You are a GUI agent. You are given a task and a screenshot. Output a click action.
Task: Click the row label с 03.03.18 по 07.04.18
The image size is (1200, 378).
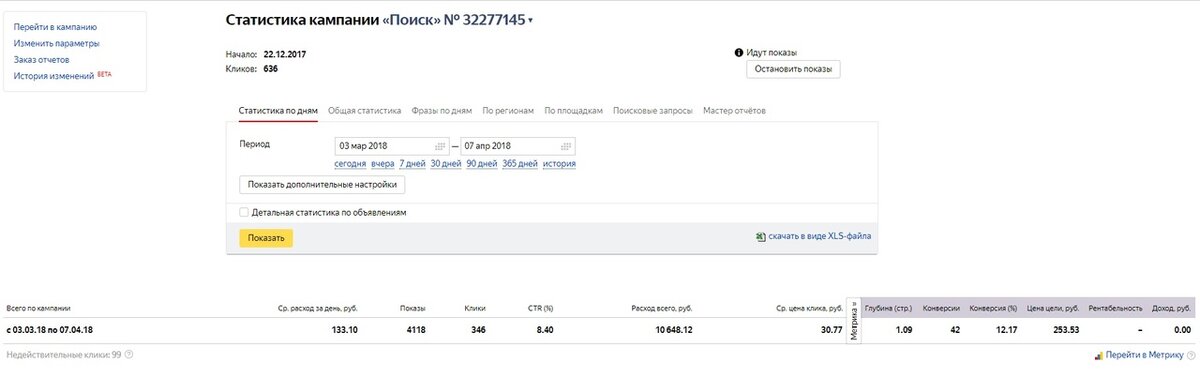(x=50, y=330)
